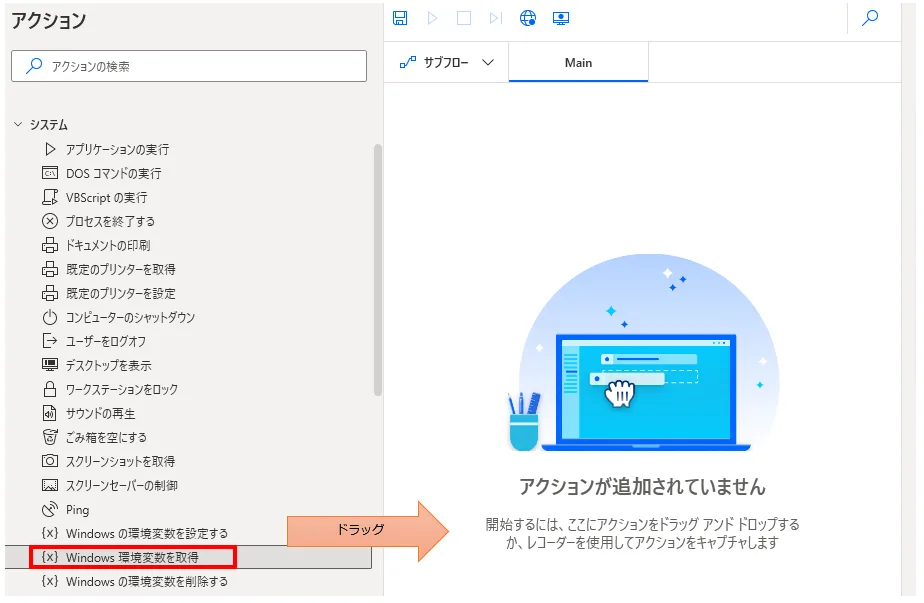
Task: Select Windows 環境変数を取得 action
Action: (x=132, y=557)
